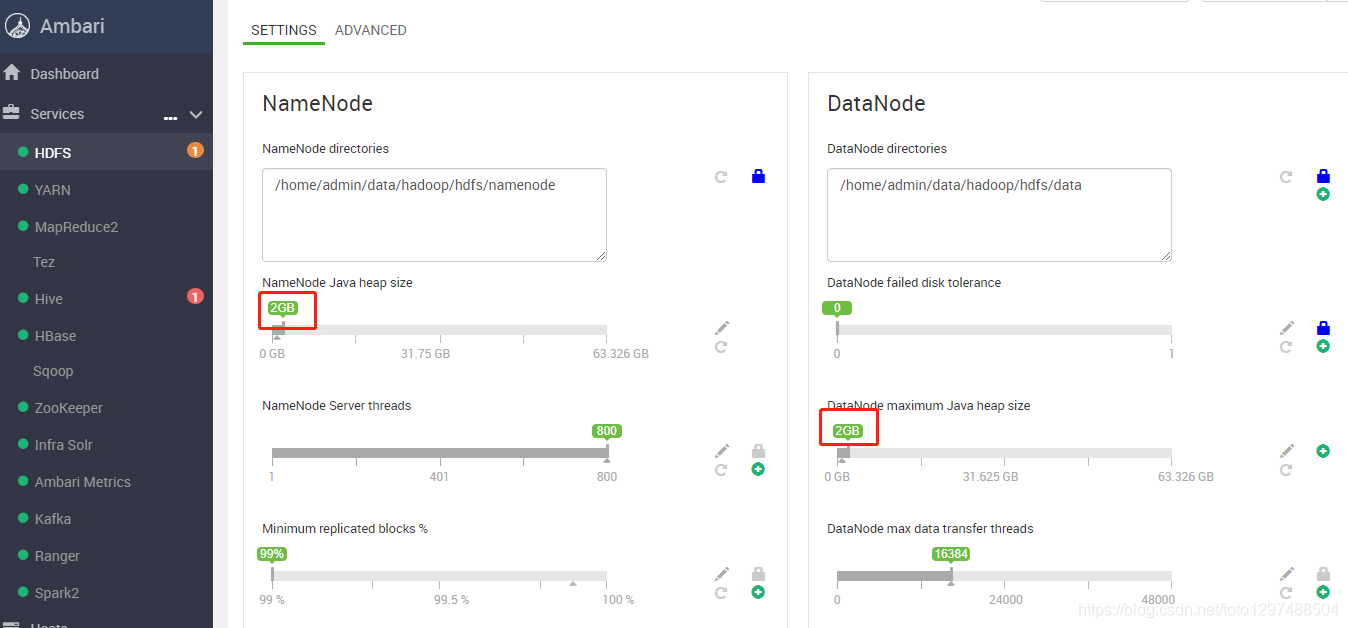Edit DataNode maximum Java heap size

click(x=1287, y=451)
